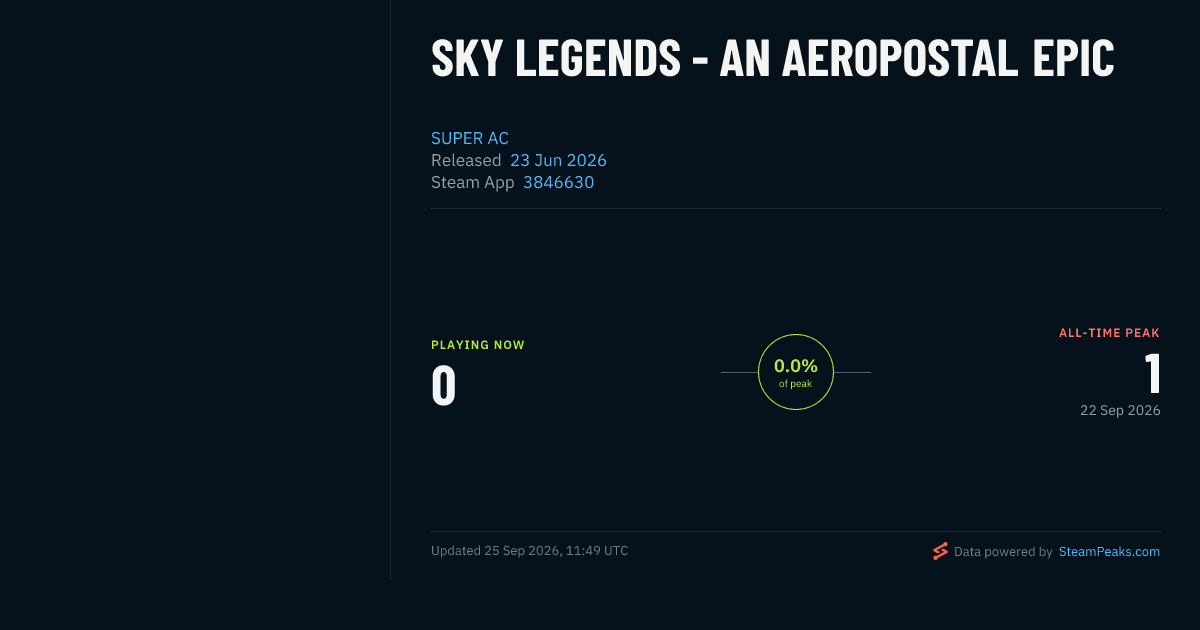Click the 22 Sep 2026 peak date
The width and height of the screenshot is (1200, 630).
coord(1120,410)
